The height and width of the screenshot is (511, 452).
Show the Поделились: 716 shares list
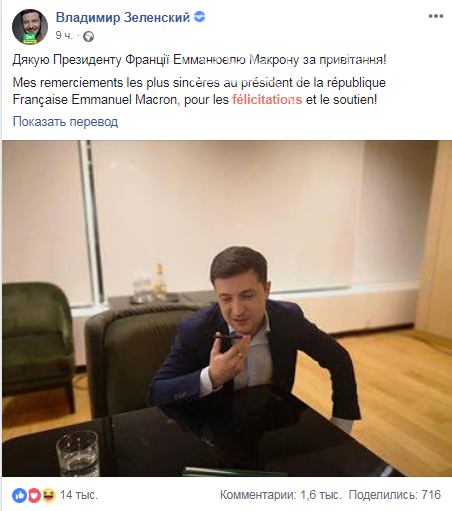(395, 495)
